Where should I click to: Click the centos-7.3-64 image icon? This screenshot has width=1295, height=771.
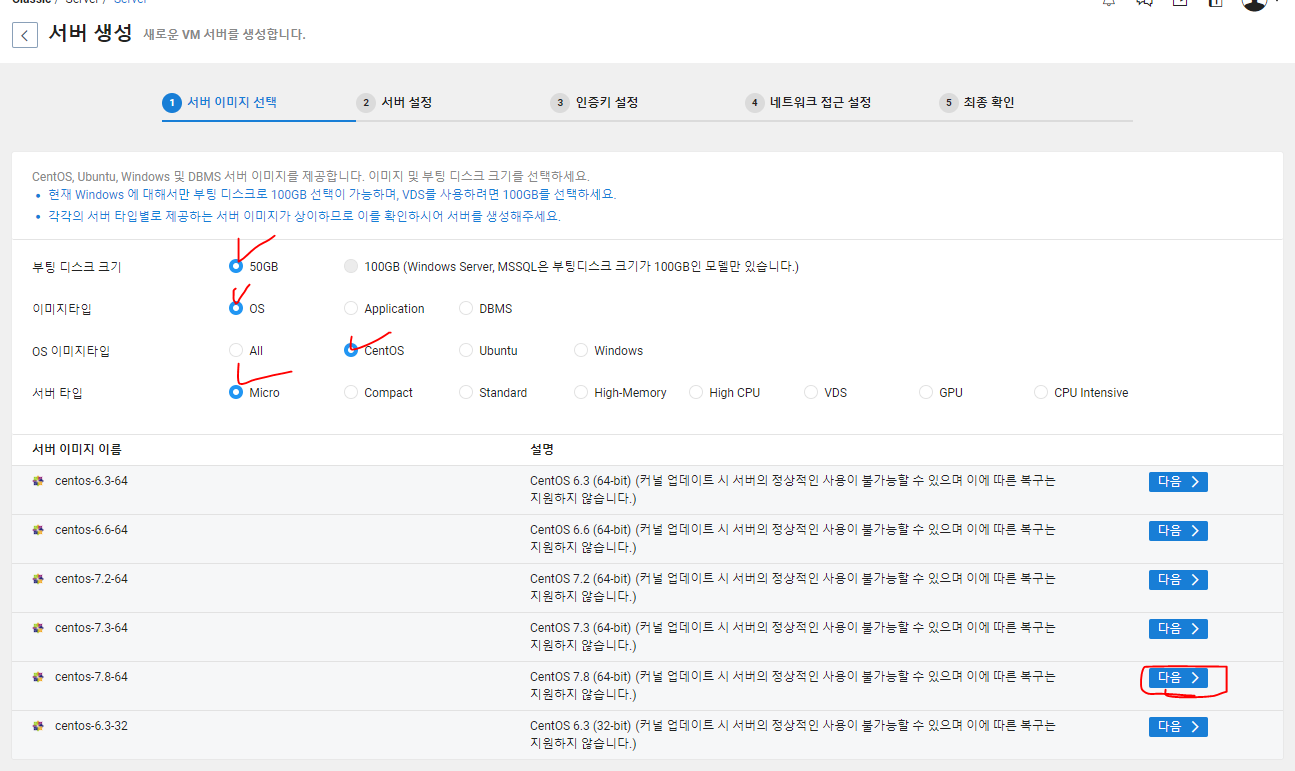pos(38,628)
